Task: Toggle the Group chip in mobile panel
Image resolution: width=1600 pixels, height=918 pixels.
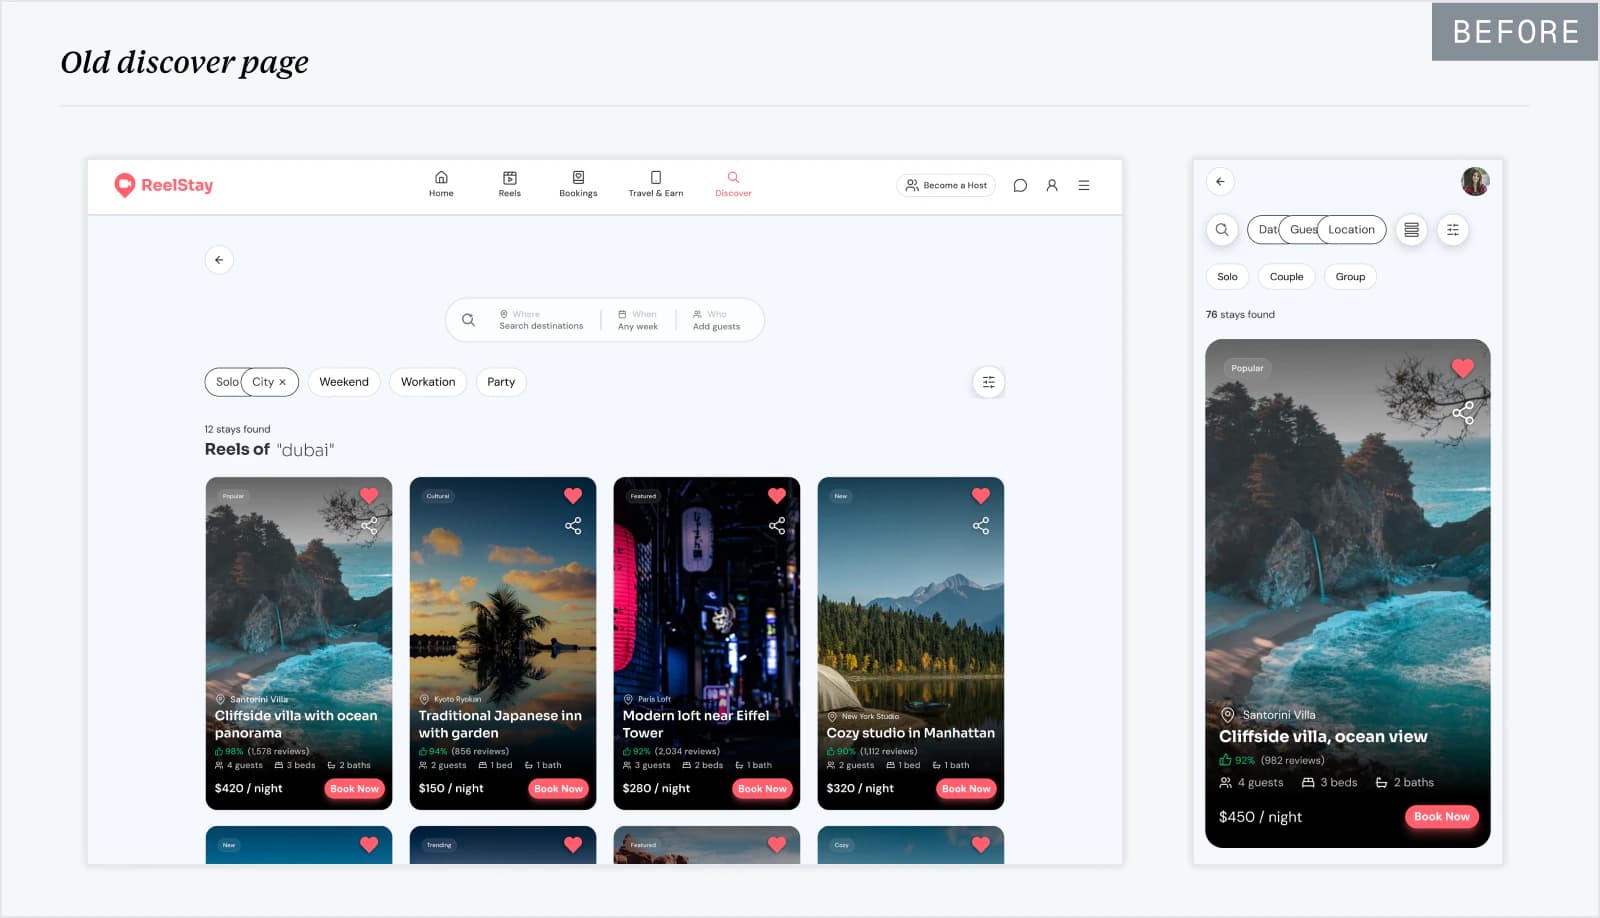Action: 1350,277
